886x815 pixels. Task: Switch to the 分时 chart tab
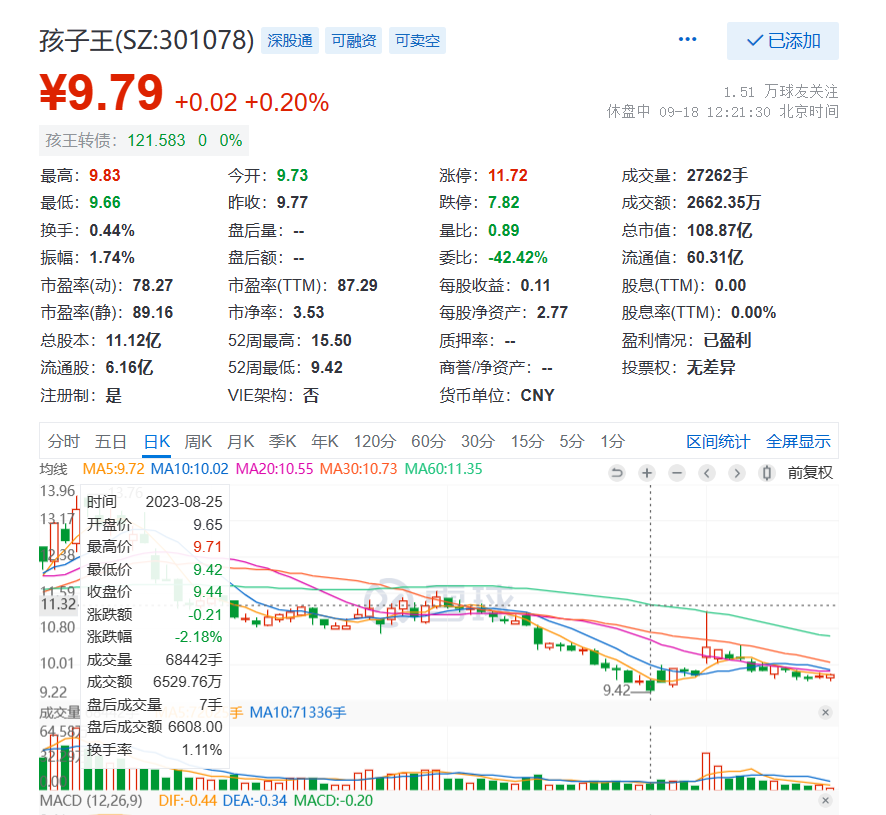(x=63, y=441)
